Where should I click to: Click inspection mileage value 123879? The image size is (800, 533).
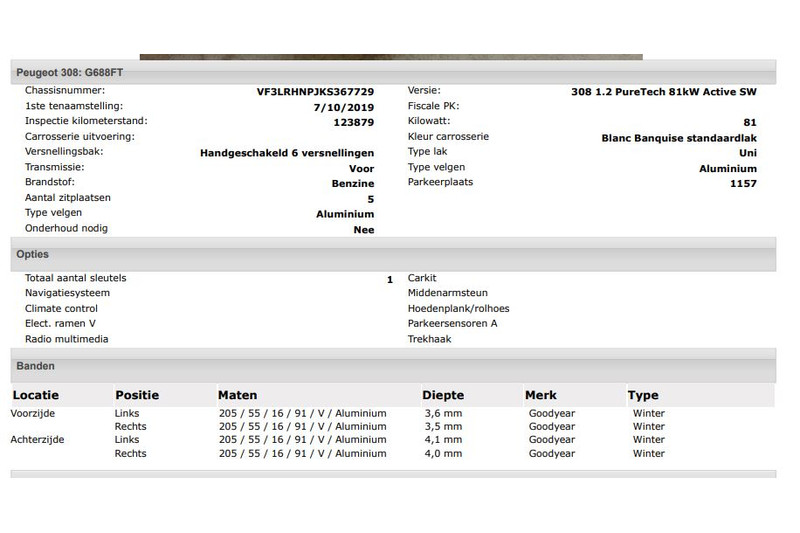click(x=353, y=122)
